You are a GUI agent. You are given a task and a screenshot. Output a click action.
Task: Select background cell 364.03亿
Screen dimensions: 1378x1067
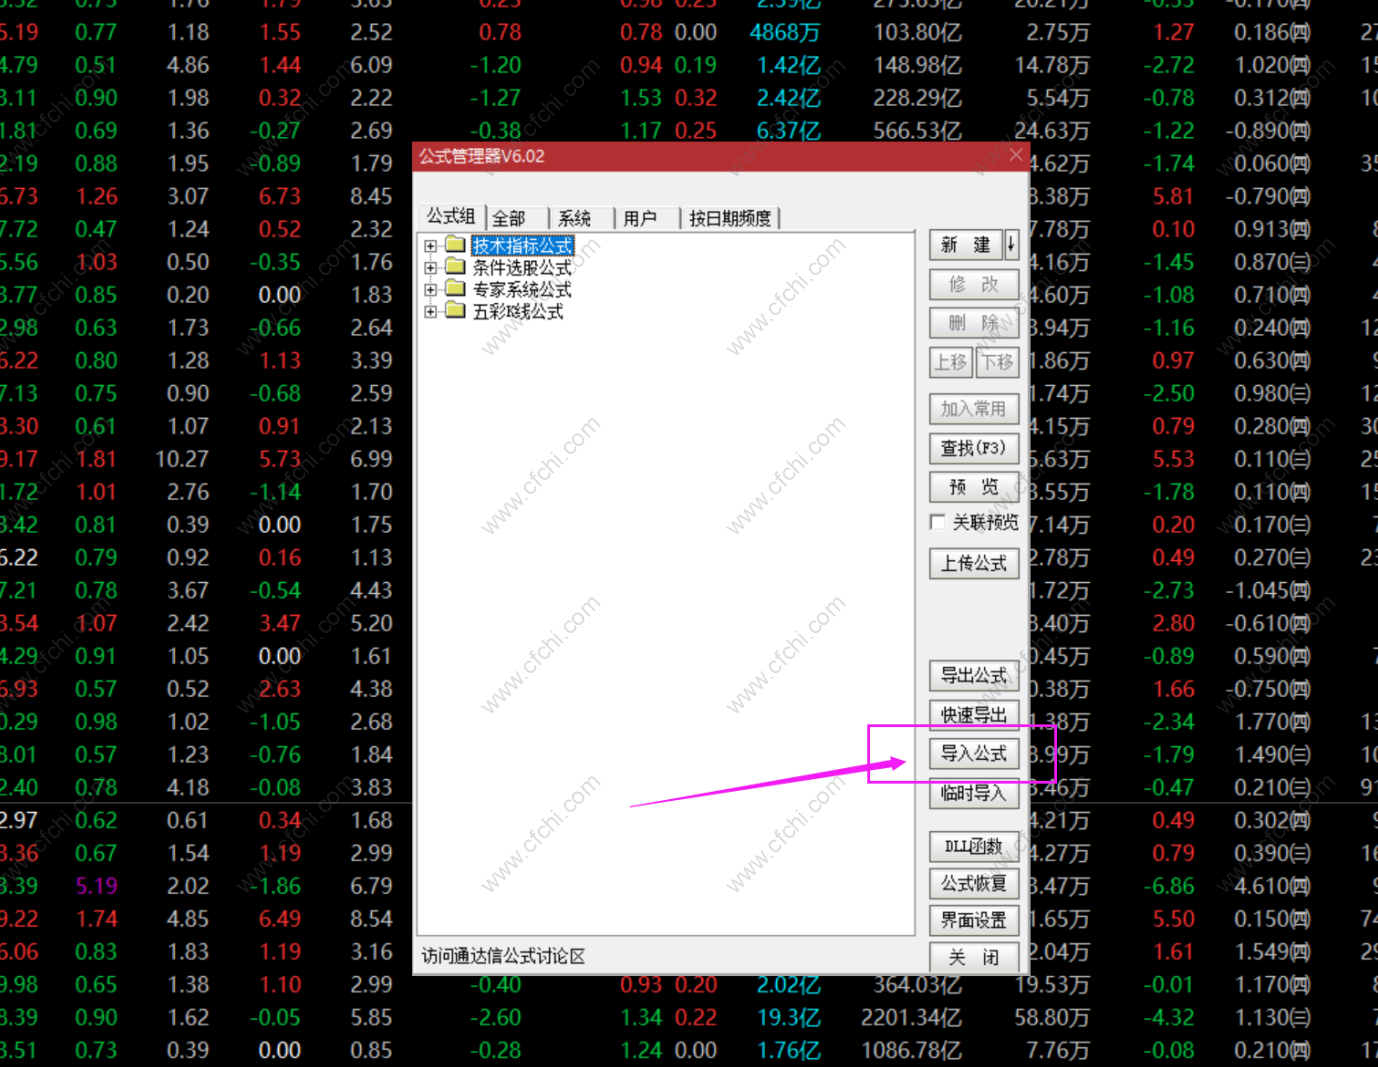pyautogui.click(x=917, y=985)
